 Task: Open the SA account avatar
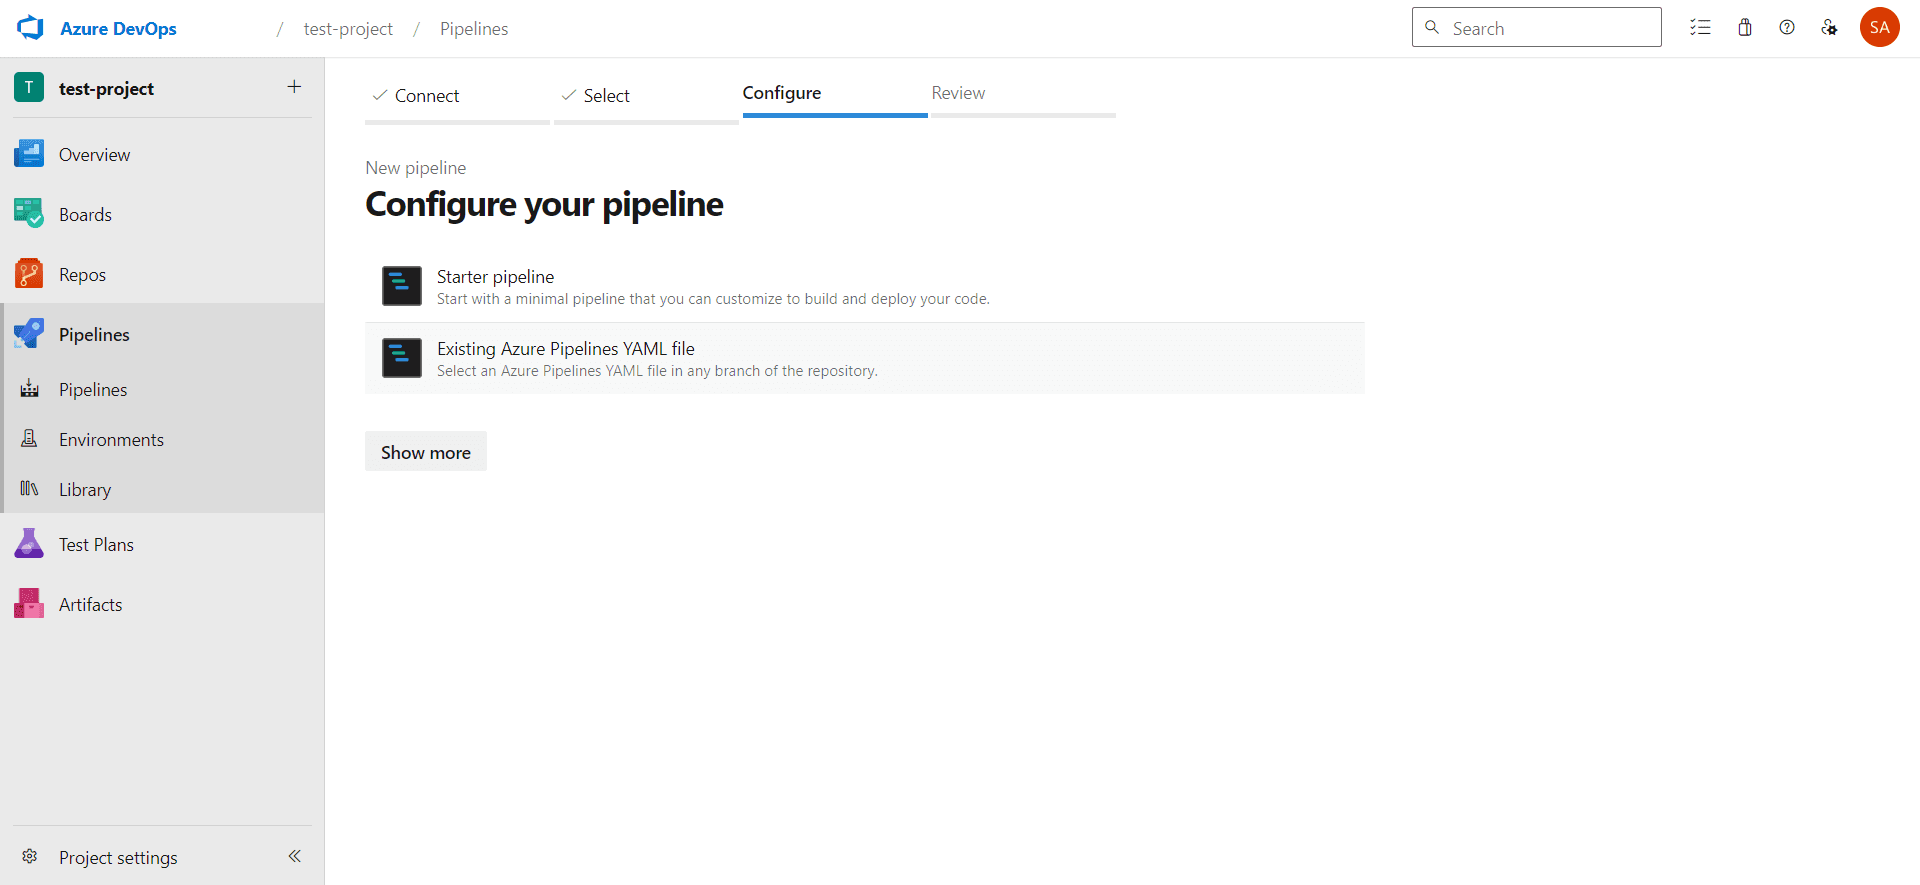point(1879,28)
